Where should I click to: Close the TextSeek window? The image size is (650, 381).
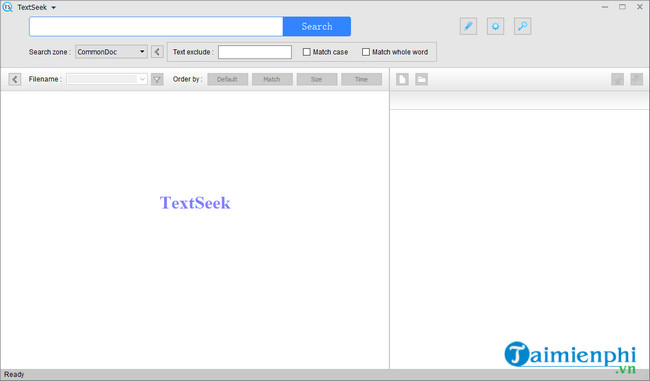pyautogui.click(x=640, y=7)
